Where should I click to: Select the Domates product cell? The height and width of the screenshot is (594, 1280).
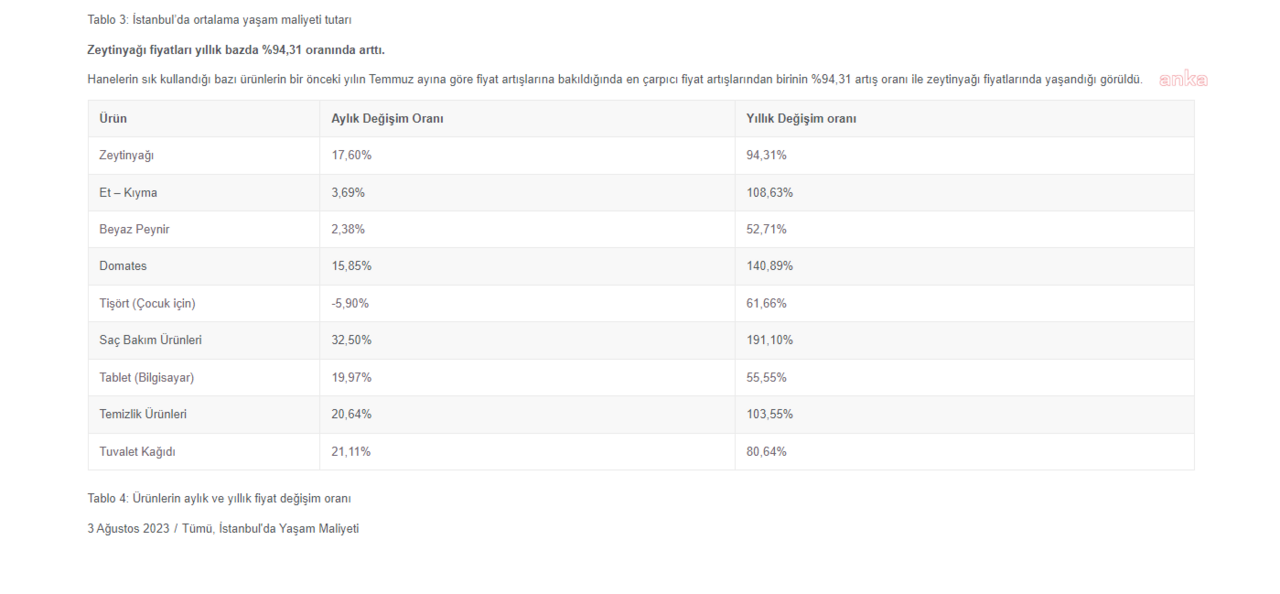point(123,267)
